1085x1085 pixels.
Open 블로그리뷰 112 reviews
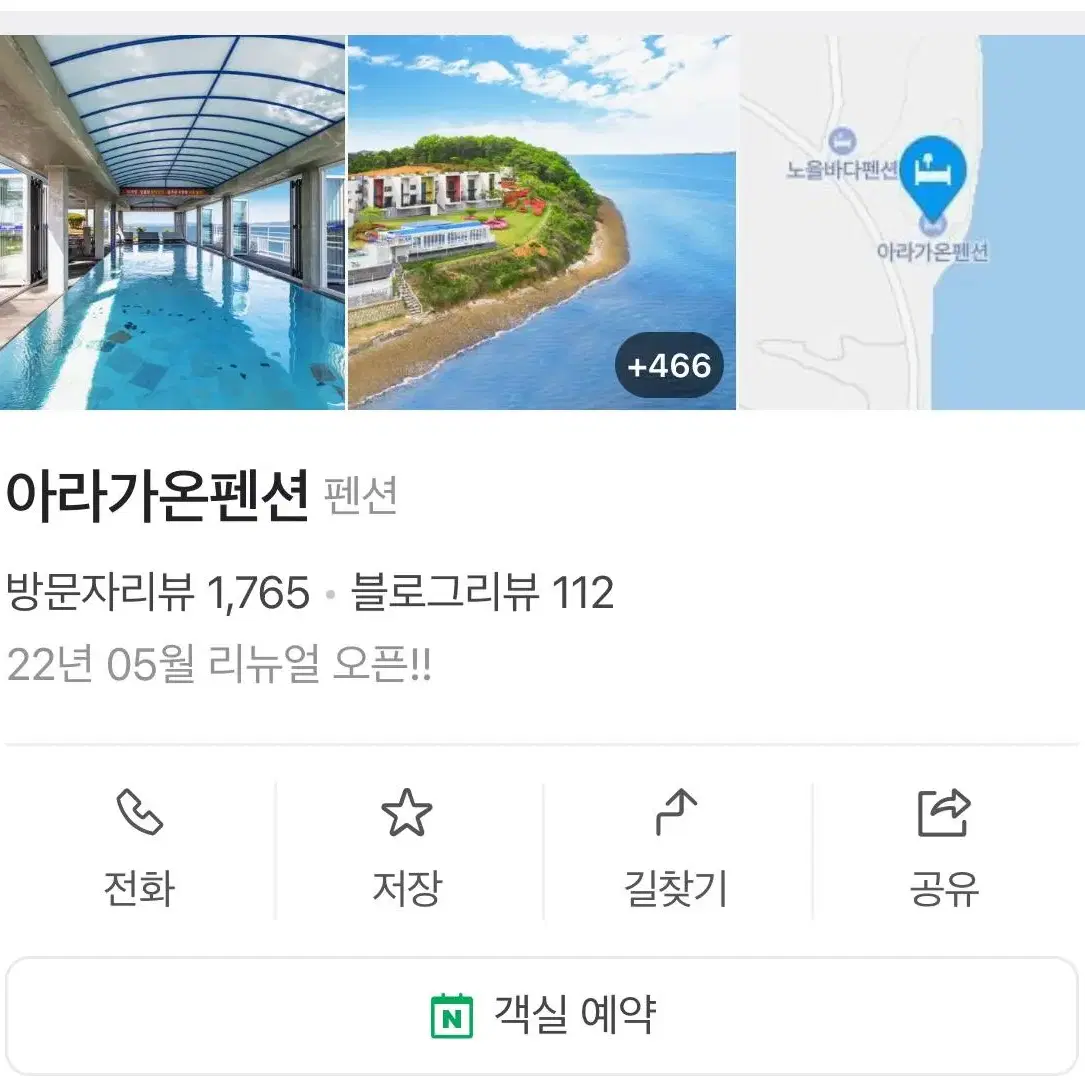click(482, 592)
